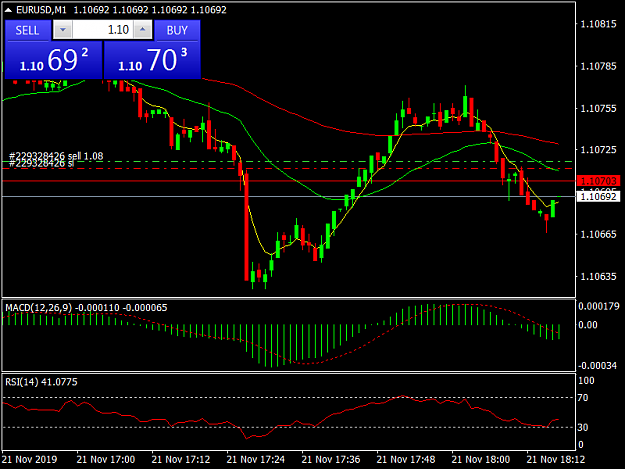
Task: Click the RSI scale value 100
Action: (586, 381)
